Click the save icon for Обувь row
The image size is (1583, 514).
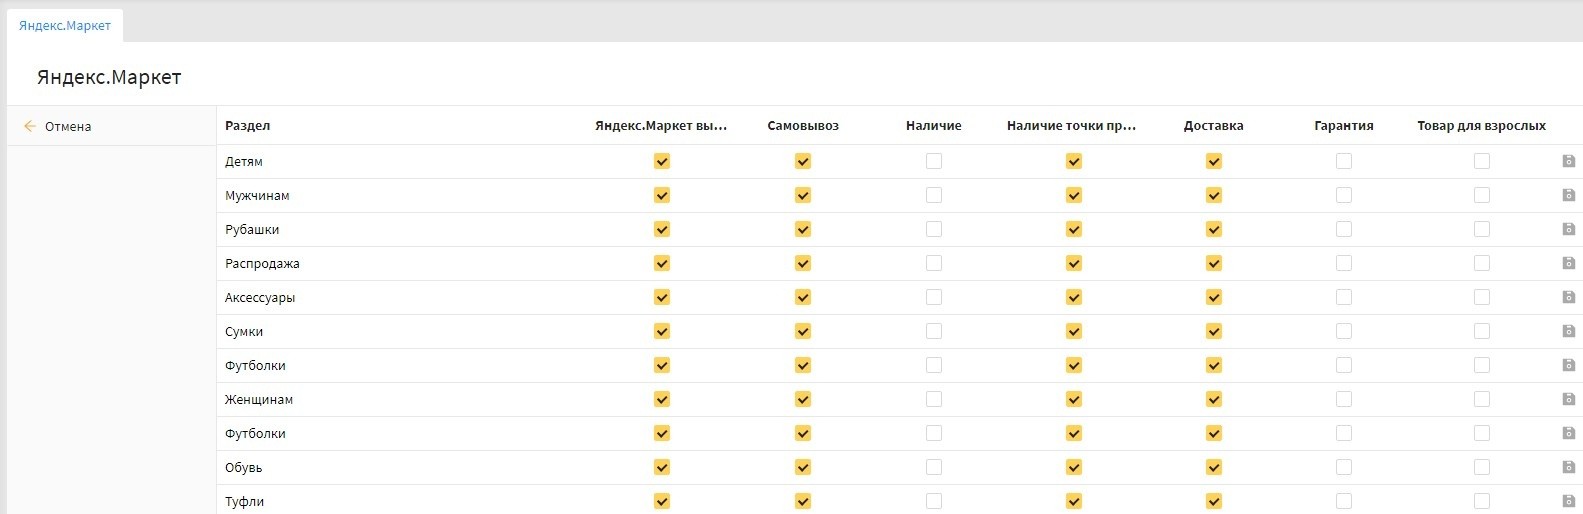pos(1568,467)
